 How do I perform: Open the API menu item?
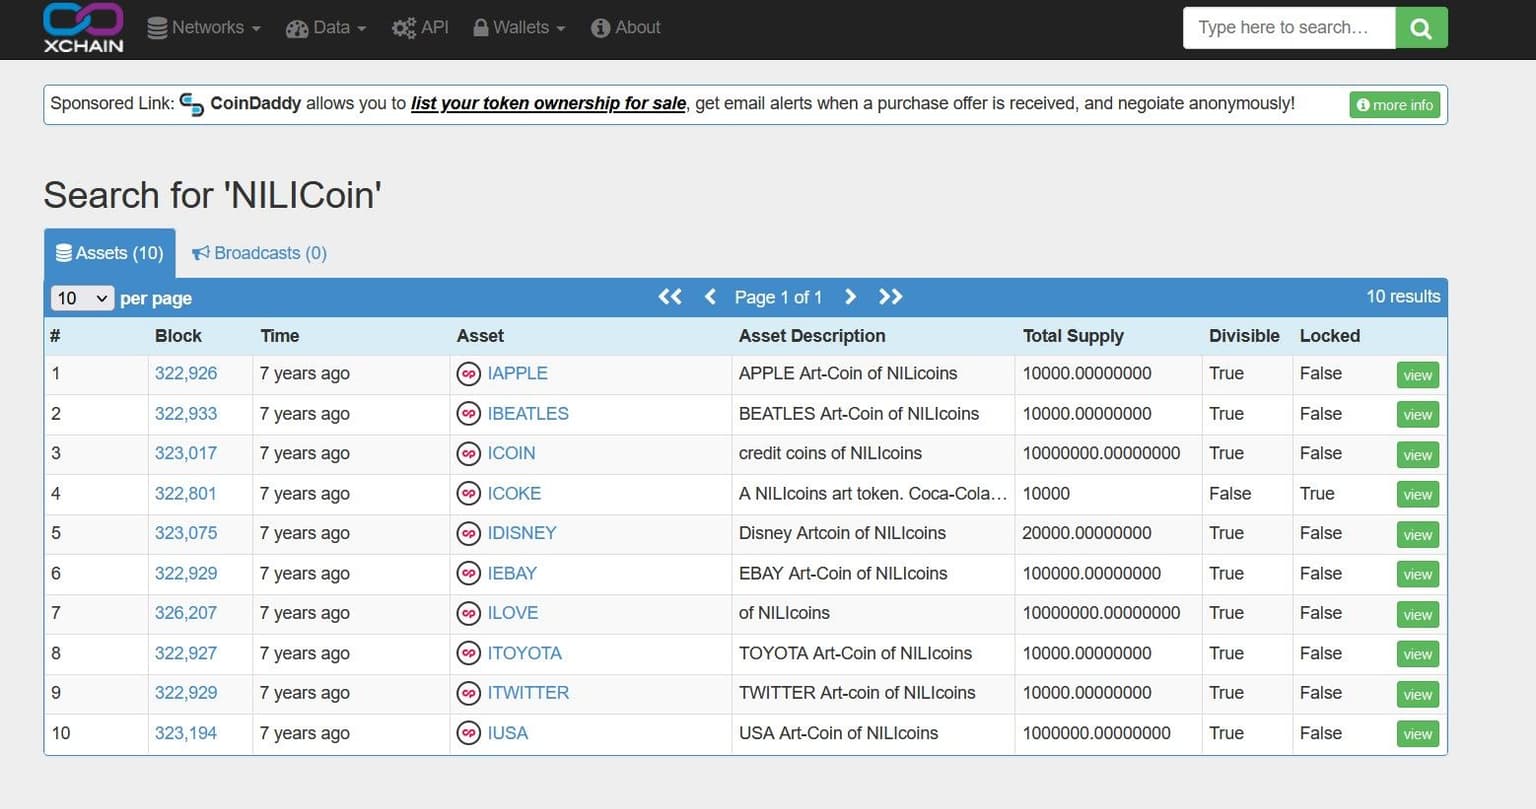coord(420,28)
